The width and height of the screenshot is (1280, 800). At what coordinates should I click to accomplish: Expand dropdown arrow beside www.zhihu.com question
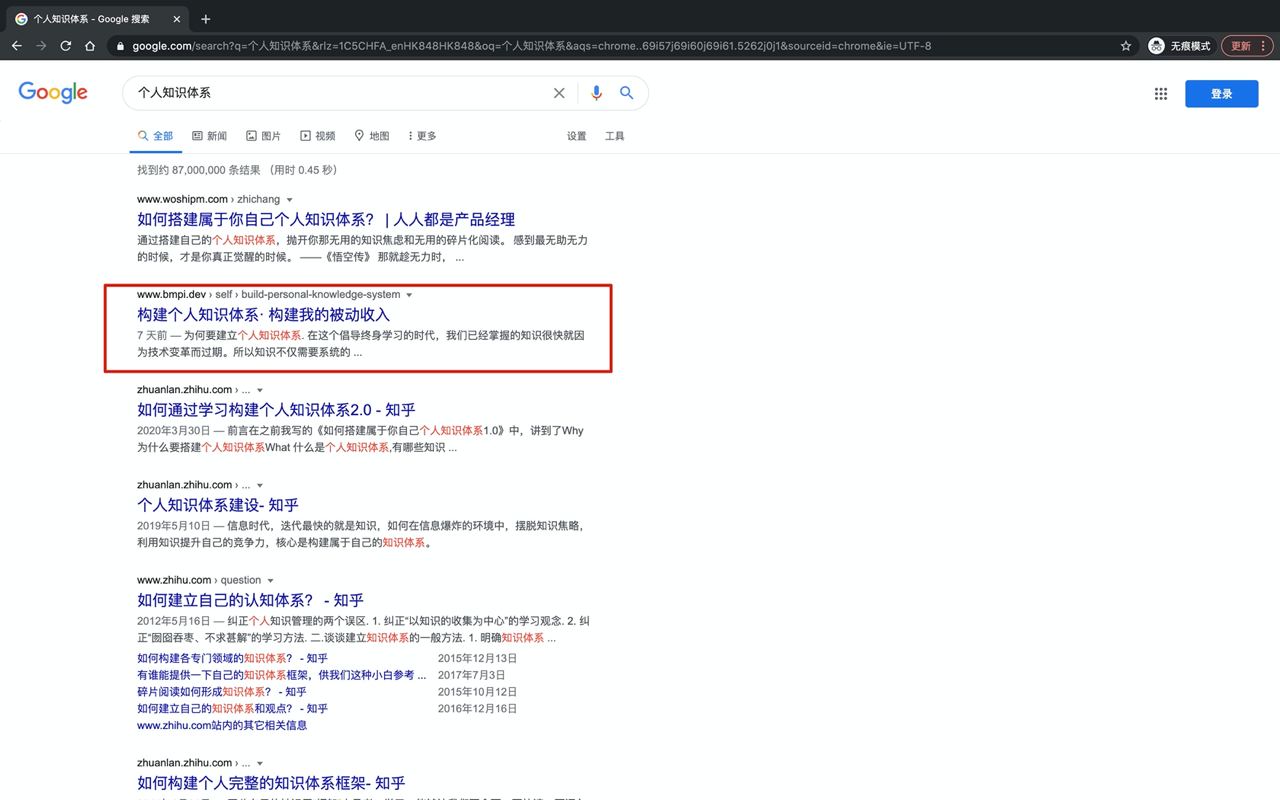click(270, 581)
